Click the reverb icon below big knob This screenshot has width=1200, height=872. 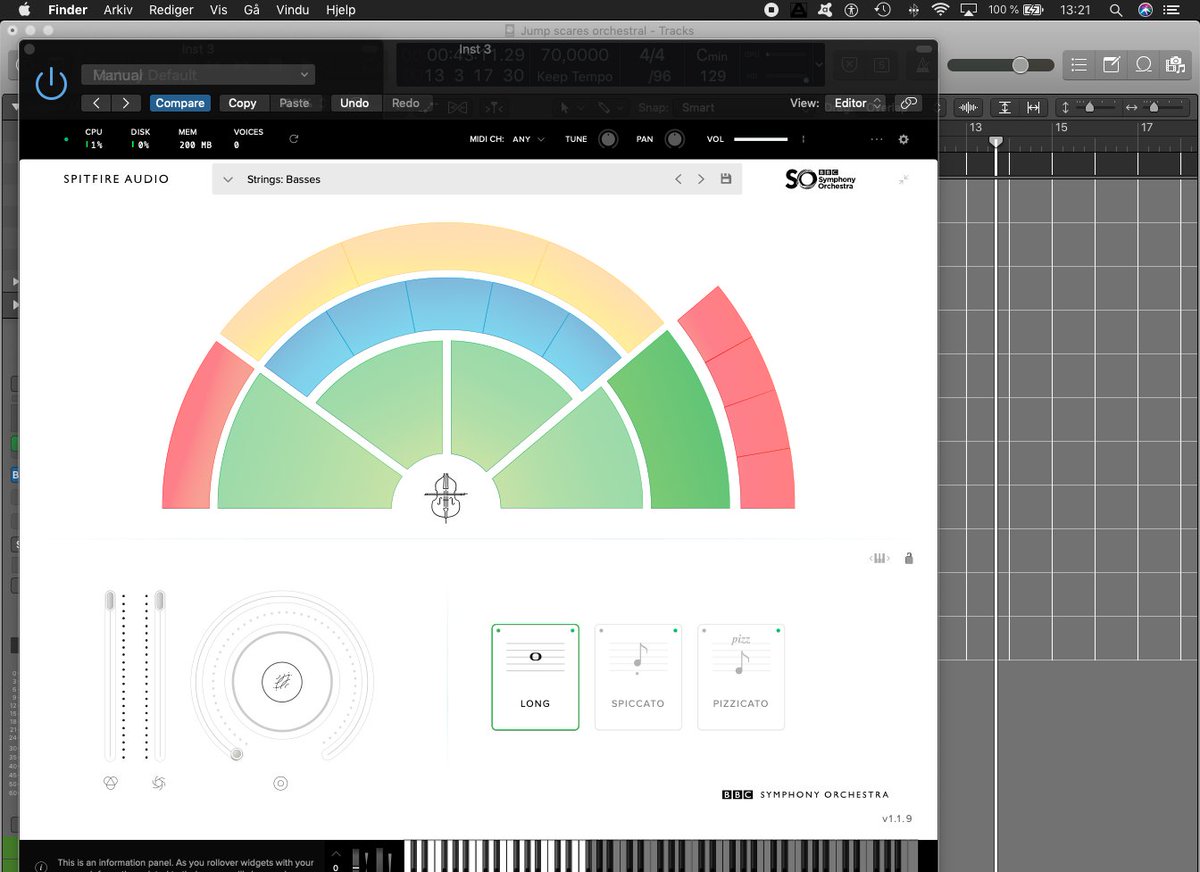click(x=281, y=783)
